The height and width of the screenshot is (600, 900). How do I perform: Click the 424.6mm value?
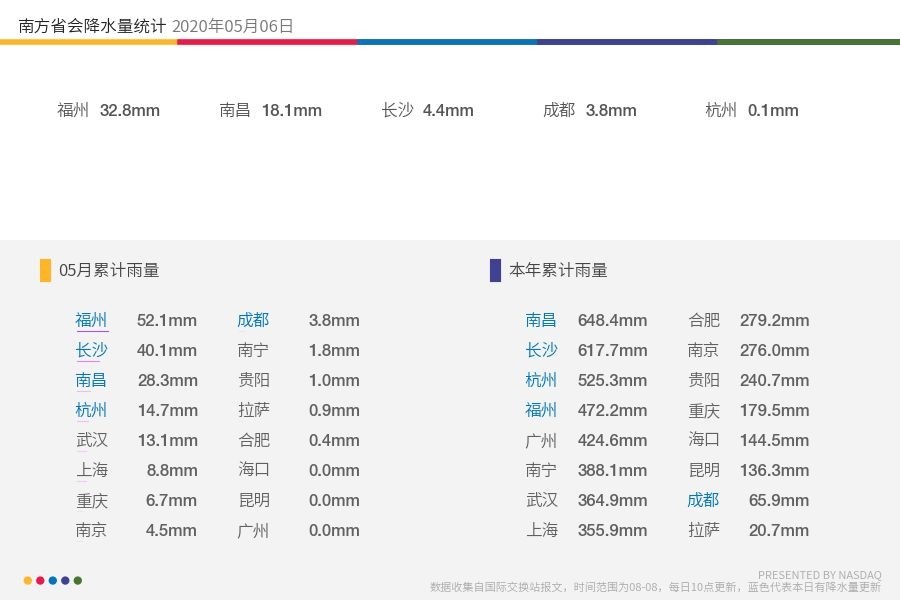pyautogui.click(x=612, y=440)
